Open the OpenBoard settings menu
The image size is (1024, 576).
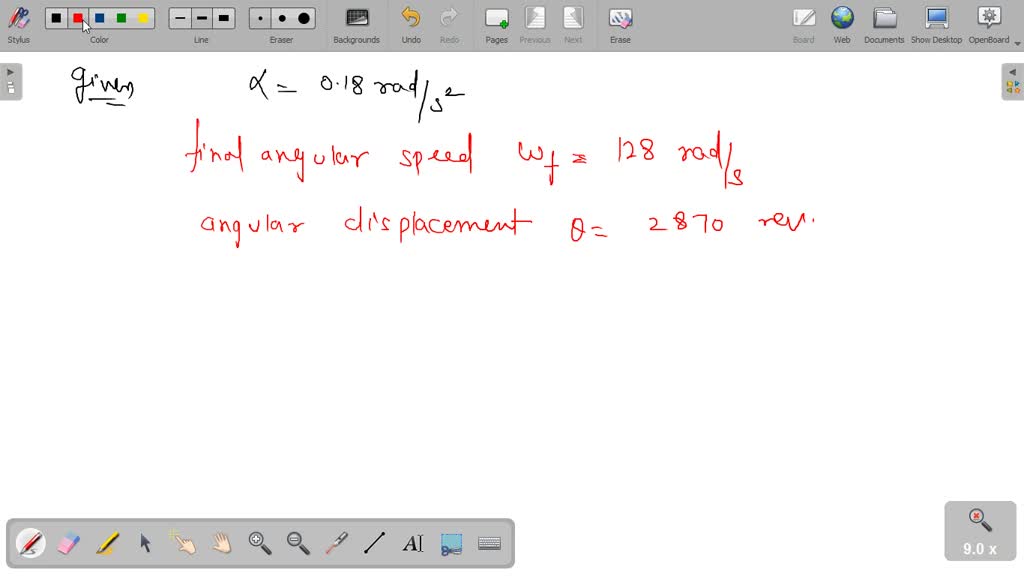point(988,24)
